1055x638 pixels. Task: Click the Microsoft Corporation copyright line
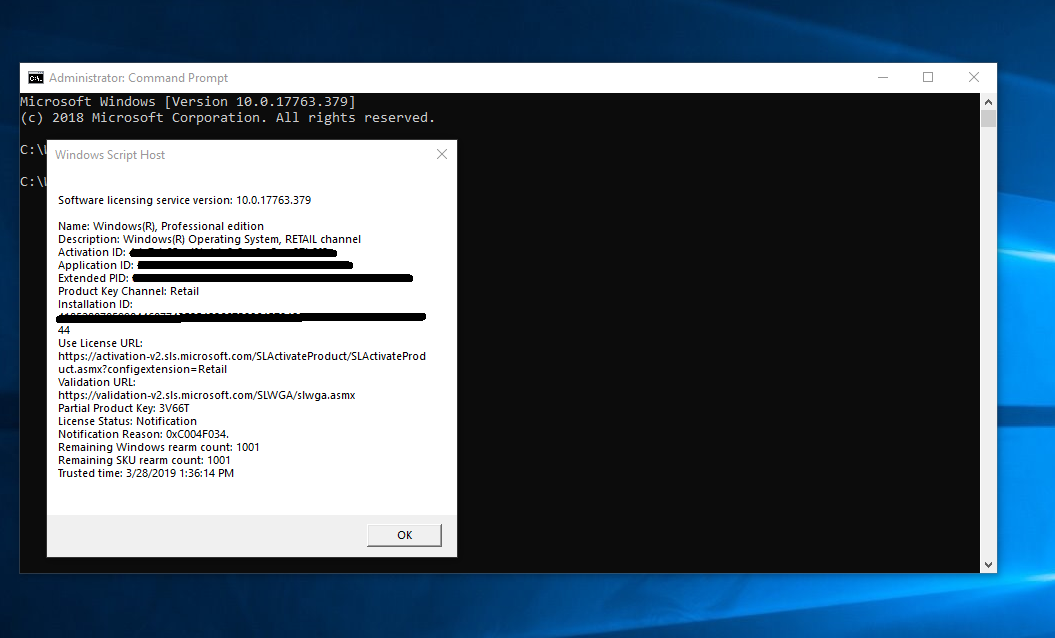pyautogui.click(x=227, y=118)
